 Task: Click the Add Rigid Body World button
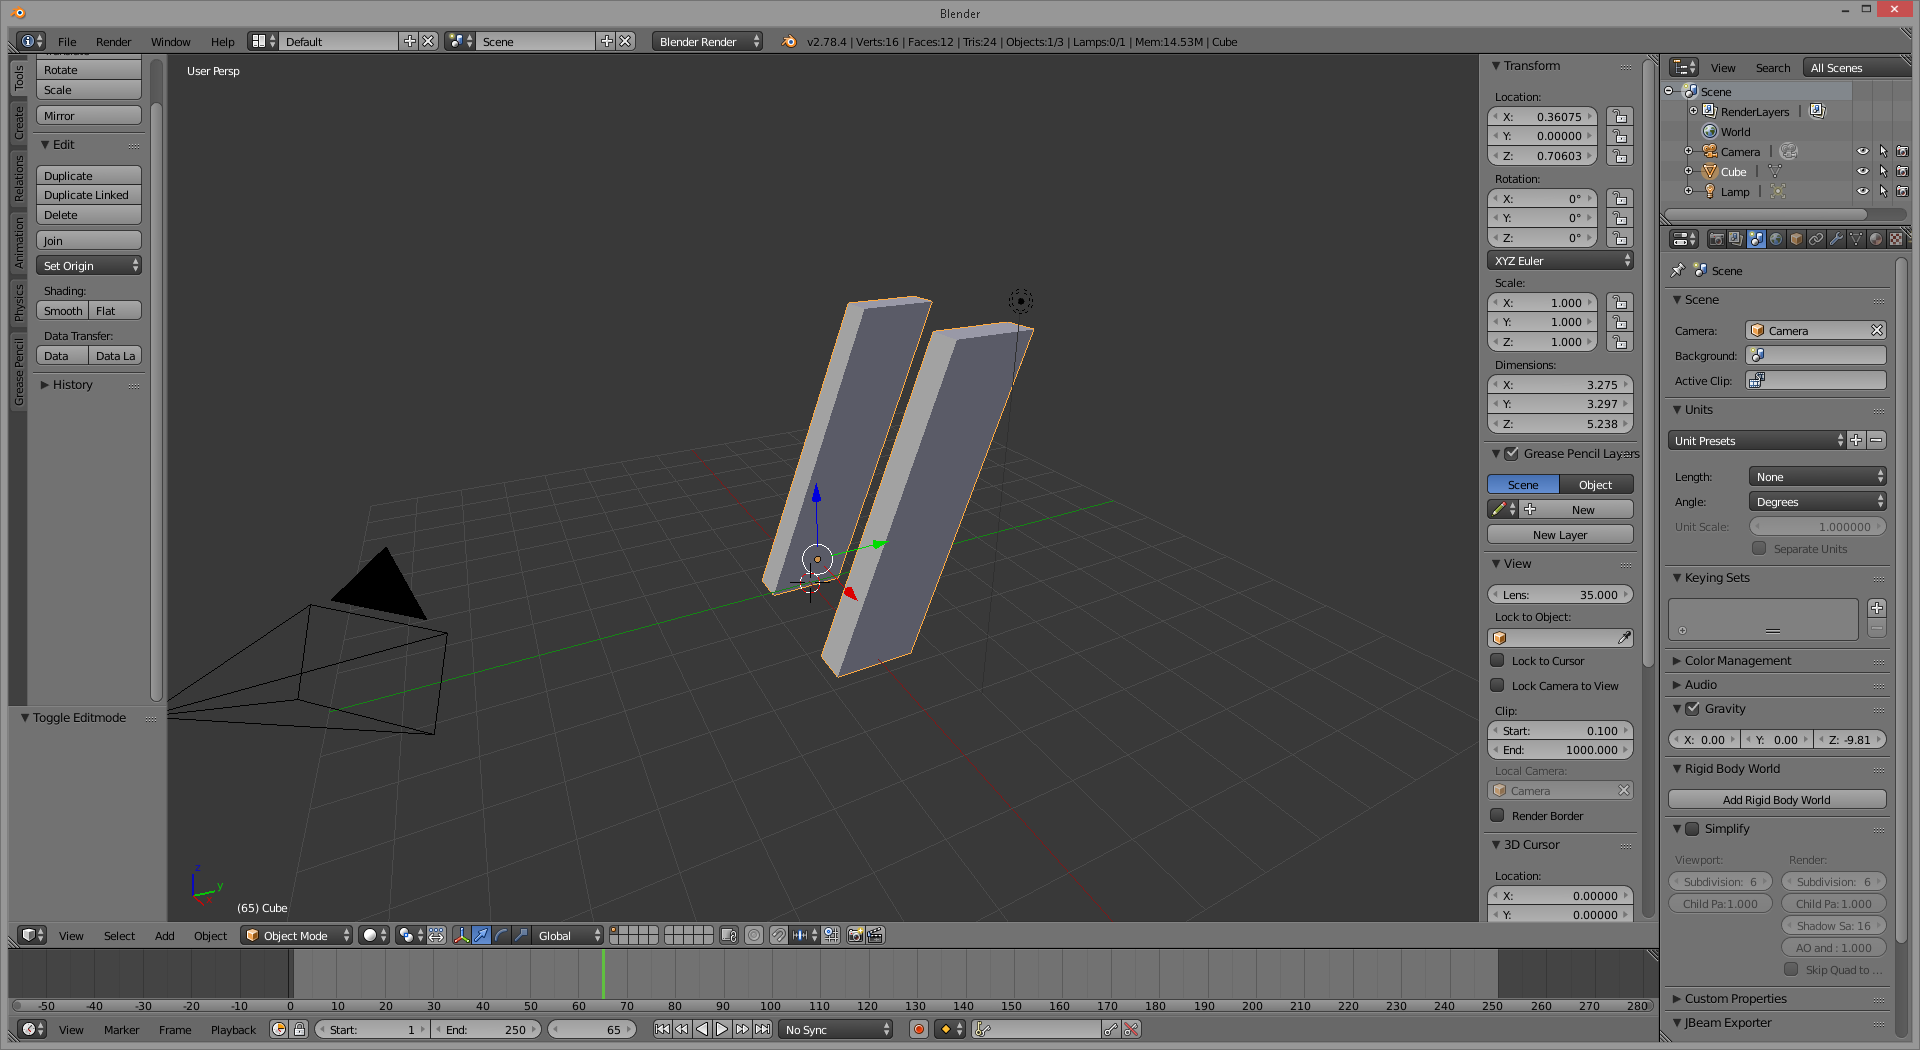click(1776, 800)
